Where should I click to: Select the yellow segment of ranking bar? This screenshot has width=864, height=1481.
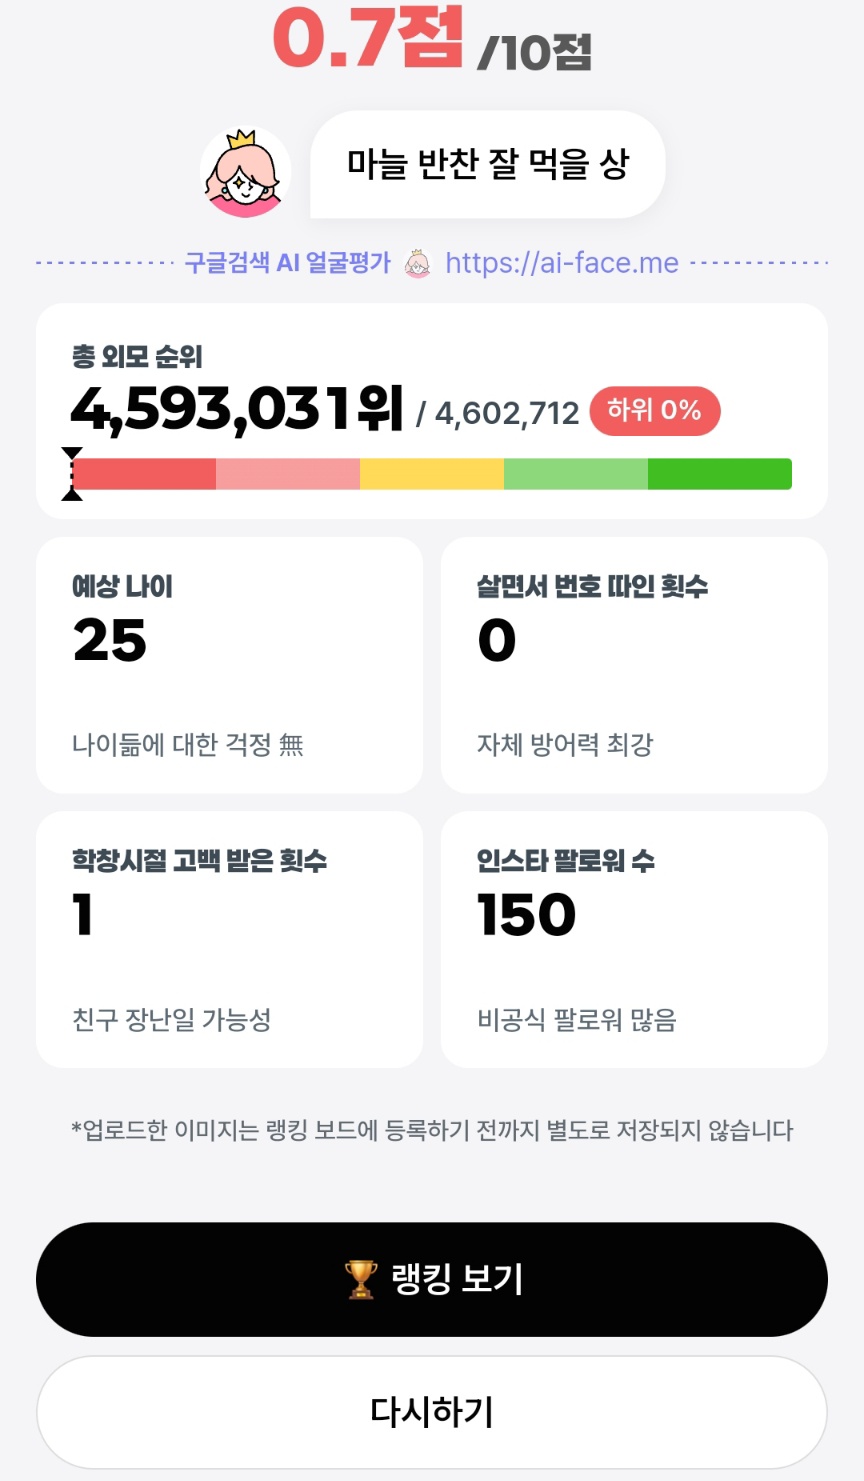(x=432, y=474)
